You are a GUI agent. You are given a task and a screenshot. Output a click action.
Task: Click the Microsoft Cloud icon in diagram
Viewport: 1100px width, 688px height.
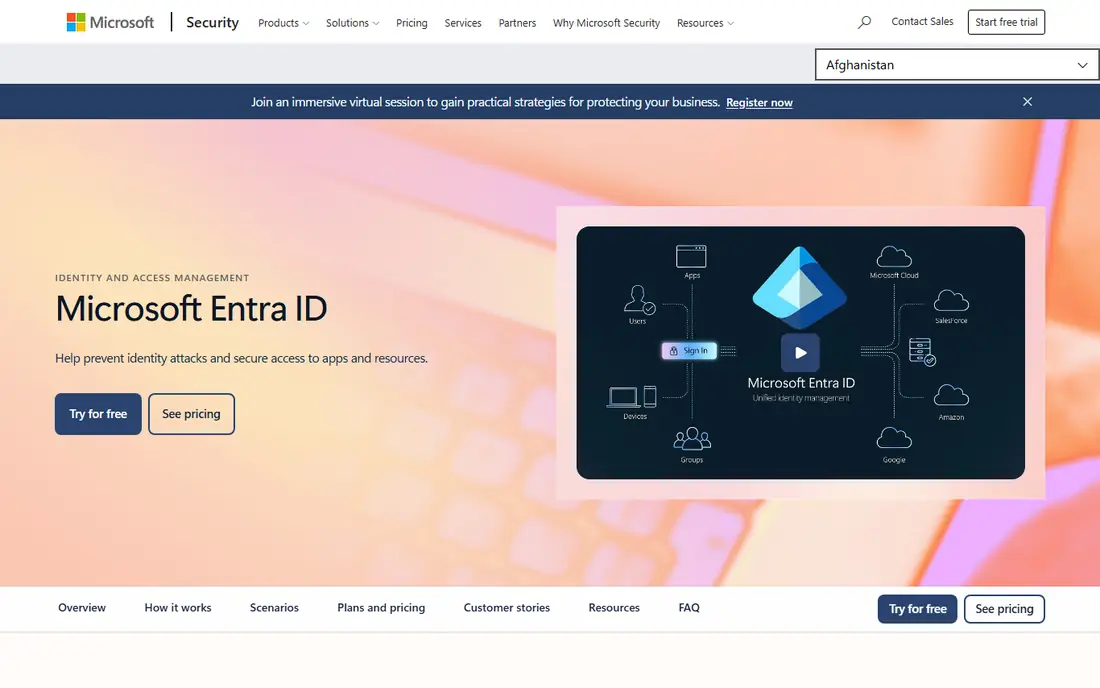[x=894, y=257]
